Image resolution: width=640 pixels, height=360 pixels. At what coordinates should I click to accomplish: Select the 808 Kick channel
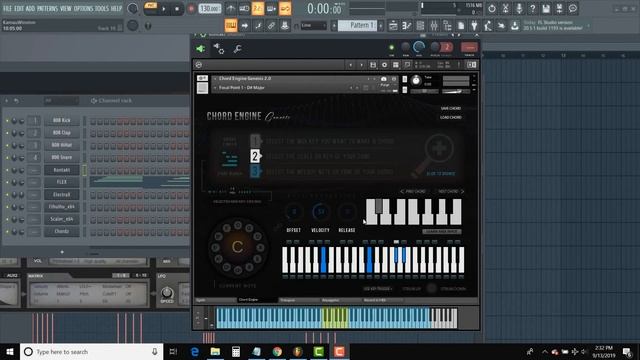pyautogui.click(x=62, y=120)
